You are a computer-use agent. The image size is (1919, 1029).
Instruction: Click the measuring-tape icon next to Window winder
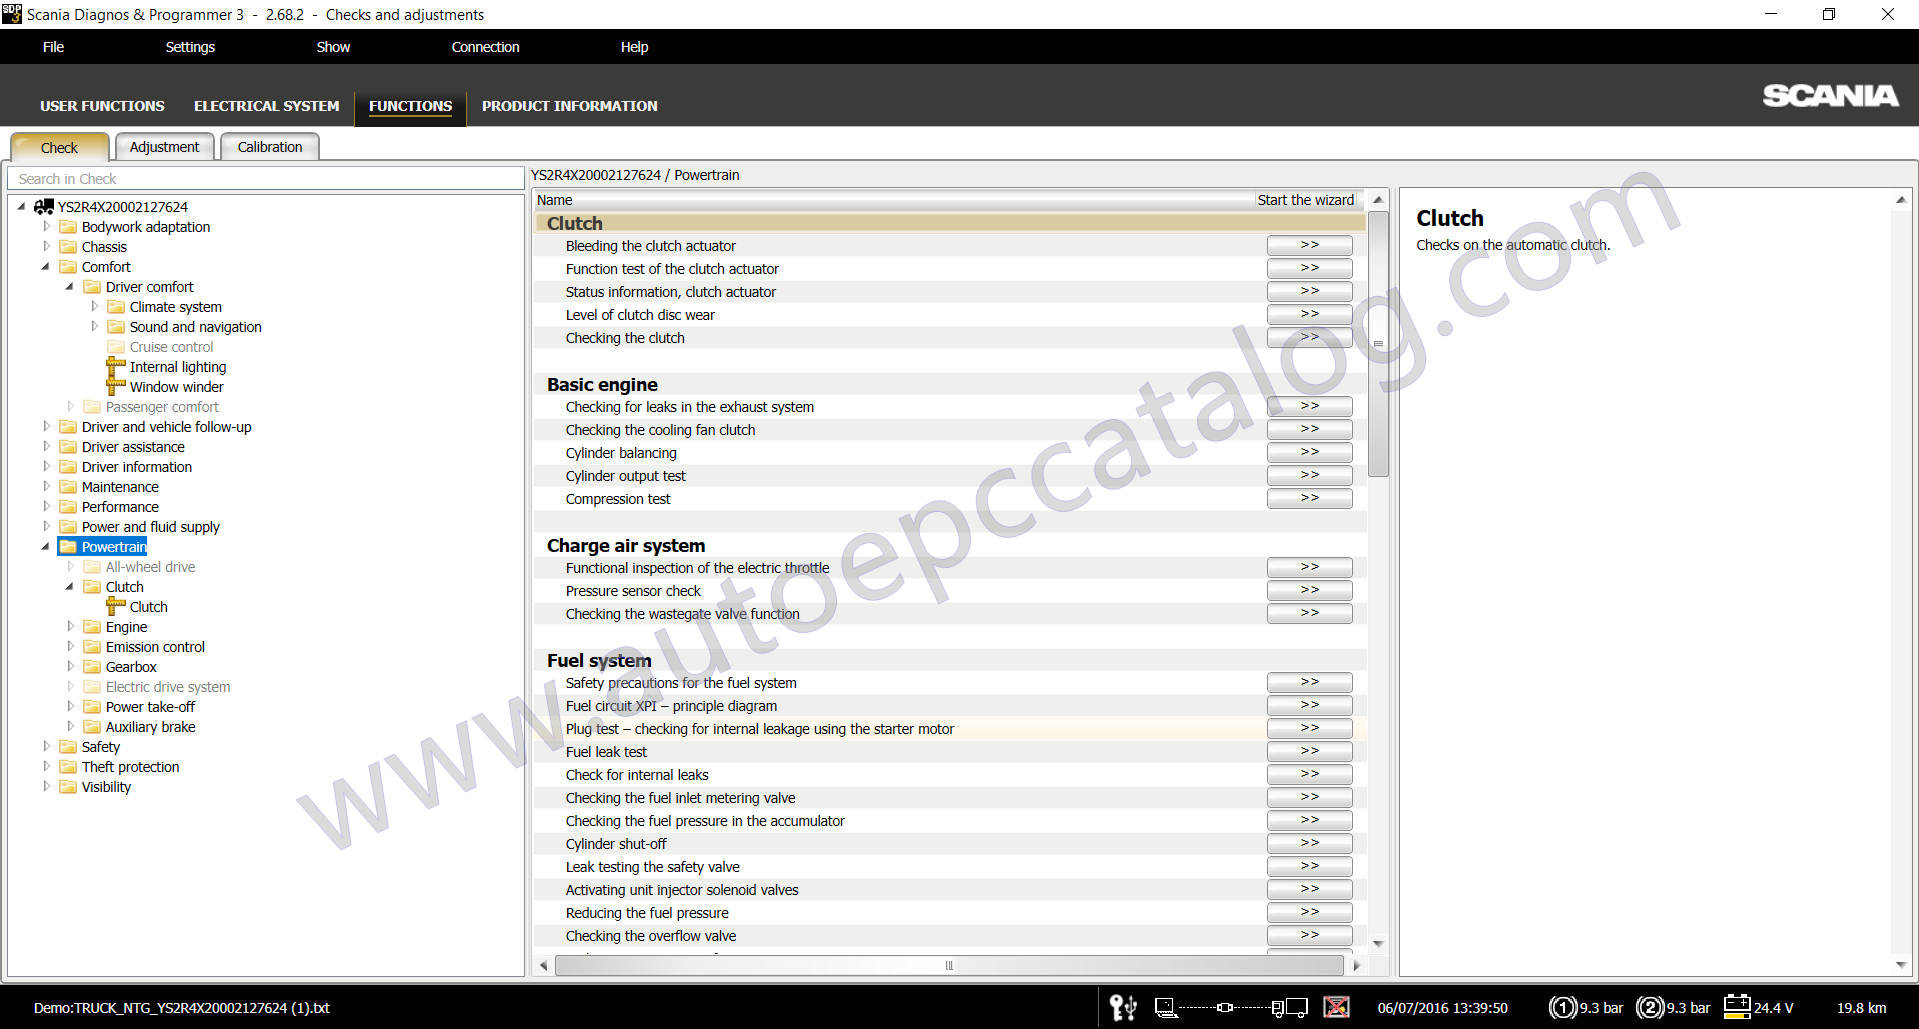tap(116, 387)
